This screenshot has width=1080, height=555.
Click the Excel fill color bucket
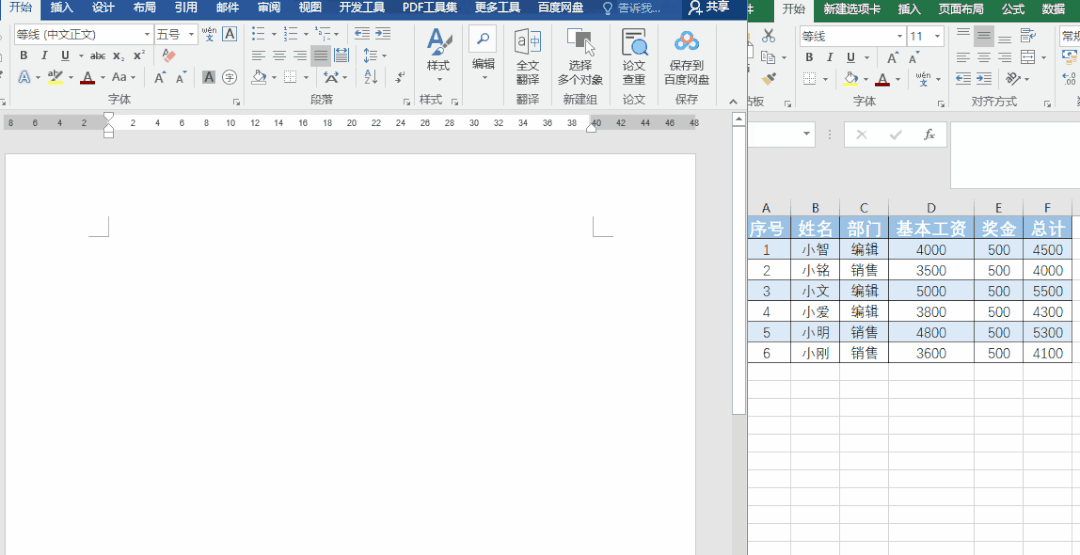coord(851,80)
